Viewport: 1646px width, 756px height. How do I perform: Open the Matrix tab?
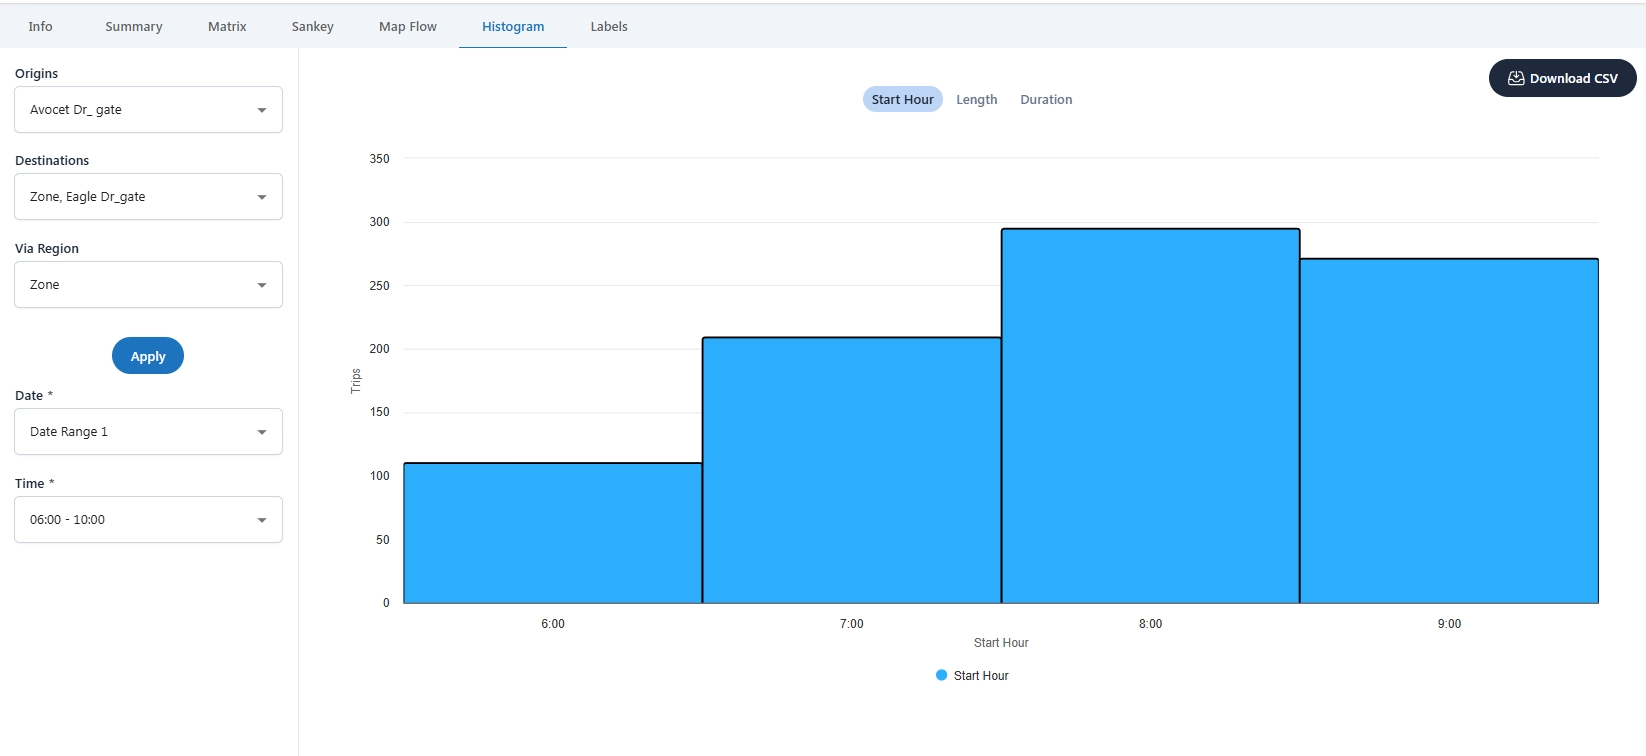[x=227, y=26]
